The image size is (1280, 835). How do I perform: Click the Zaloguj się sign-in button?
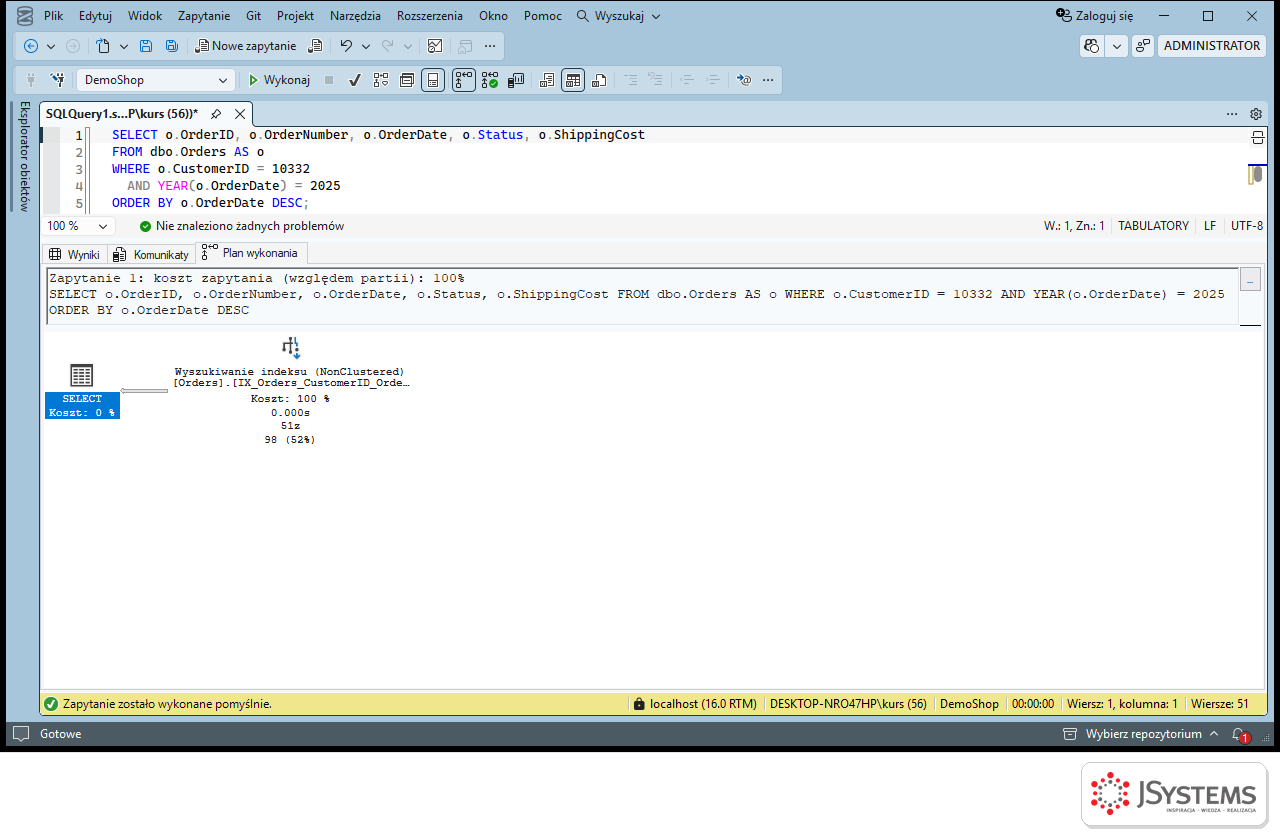[1095, 16]
